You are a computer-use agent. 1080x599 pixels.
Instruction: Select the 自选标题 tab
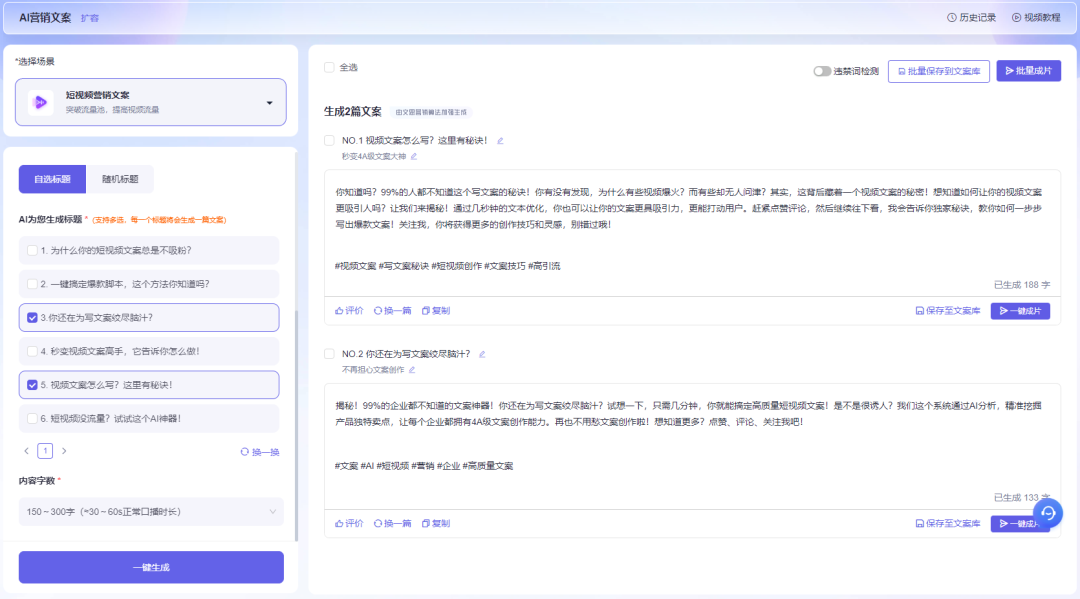click(52, 179)
